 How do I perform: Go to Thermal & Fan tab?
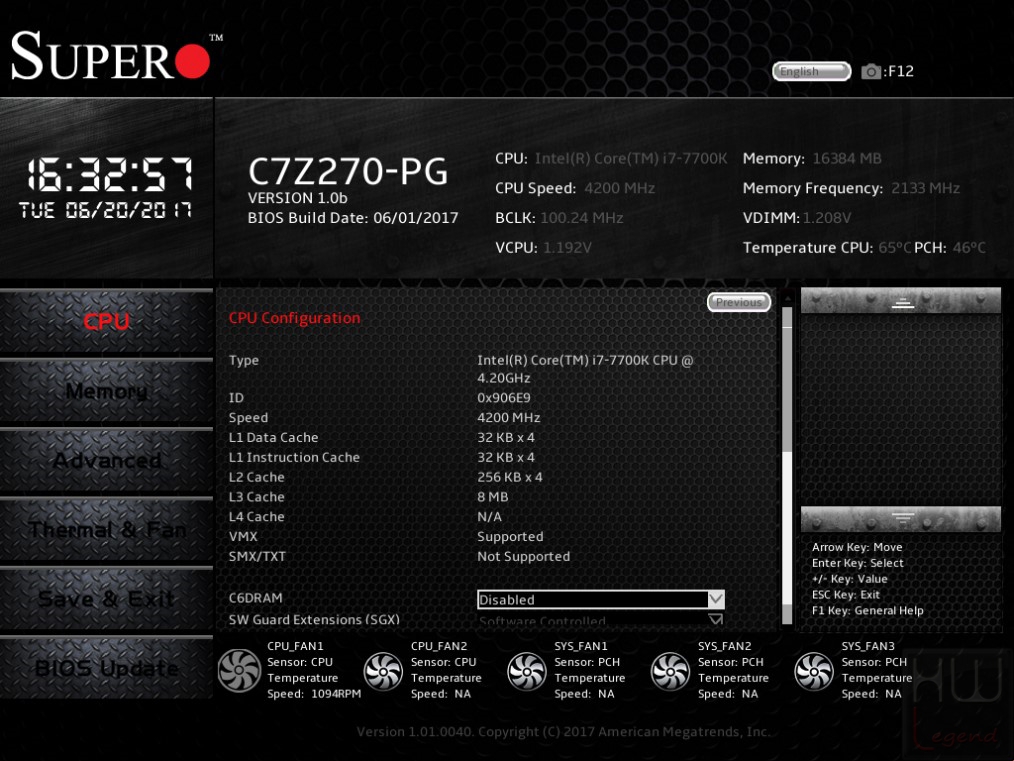(106, 530)
